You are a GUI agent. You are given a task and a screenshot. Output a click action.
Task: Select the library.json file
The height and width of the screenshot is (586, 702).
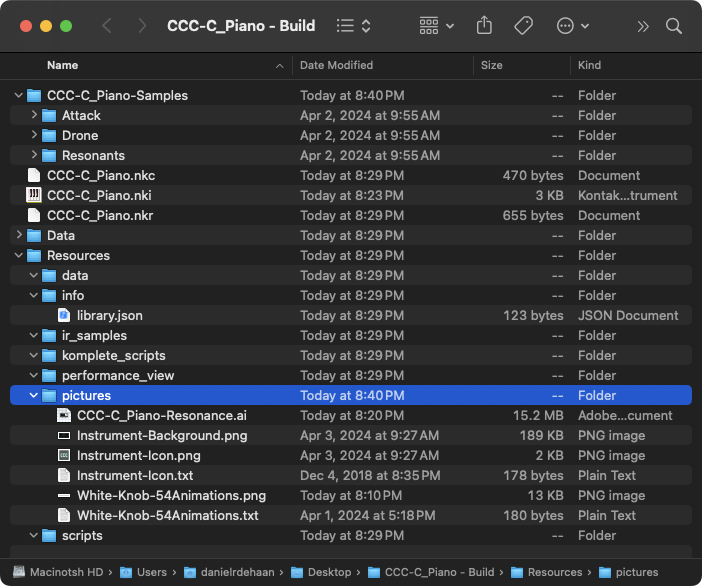pos(109,315)
